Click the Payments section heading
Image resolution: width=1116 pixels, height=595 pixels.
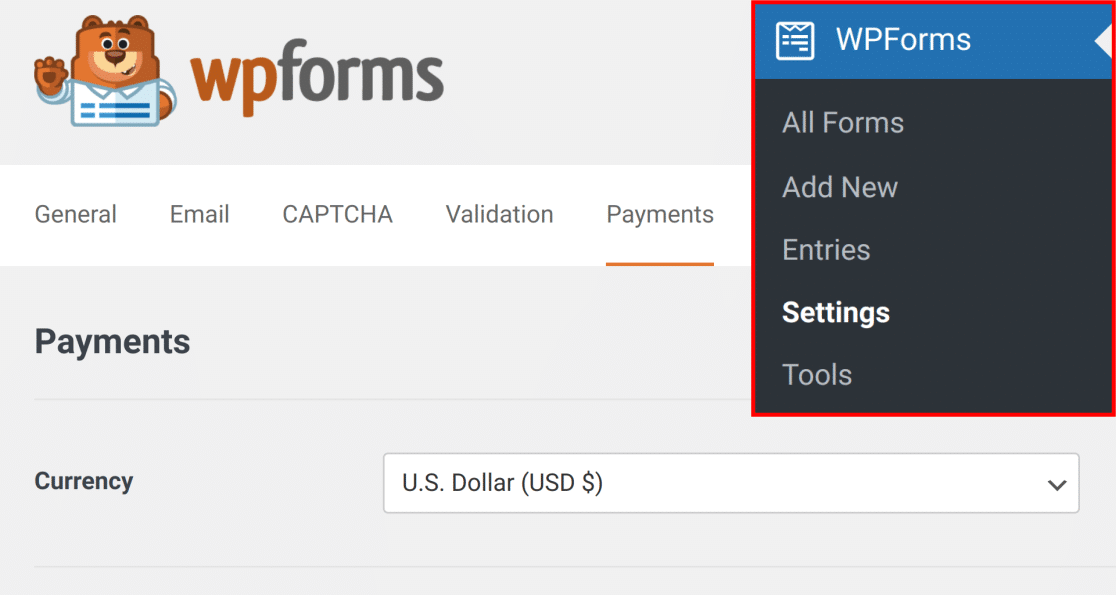[112, 341]
